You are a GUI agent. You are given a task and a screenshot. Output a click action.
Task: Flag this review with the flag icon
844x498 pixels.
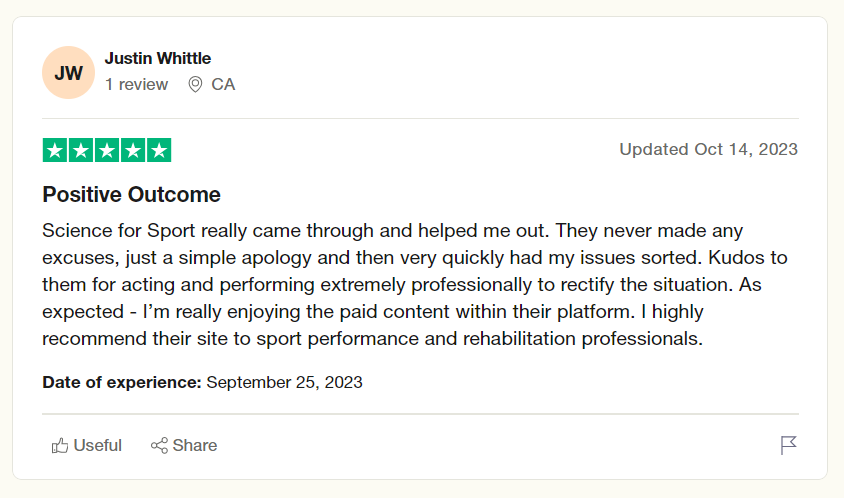pyautogui.click(x=788, y=445)
